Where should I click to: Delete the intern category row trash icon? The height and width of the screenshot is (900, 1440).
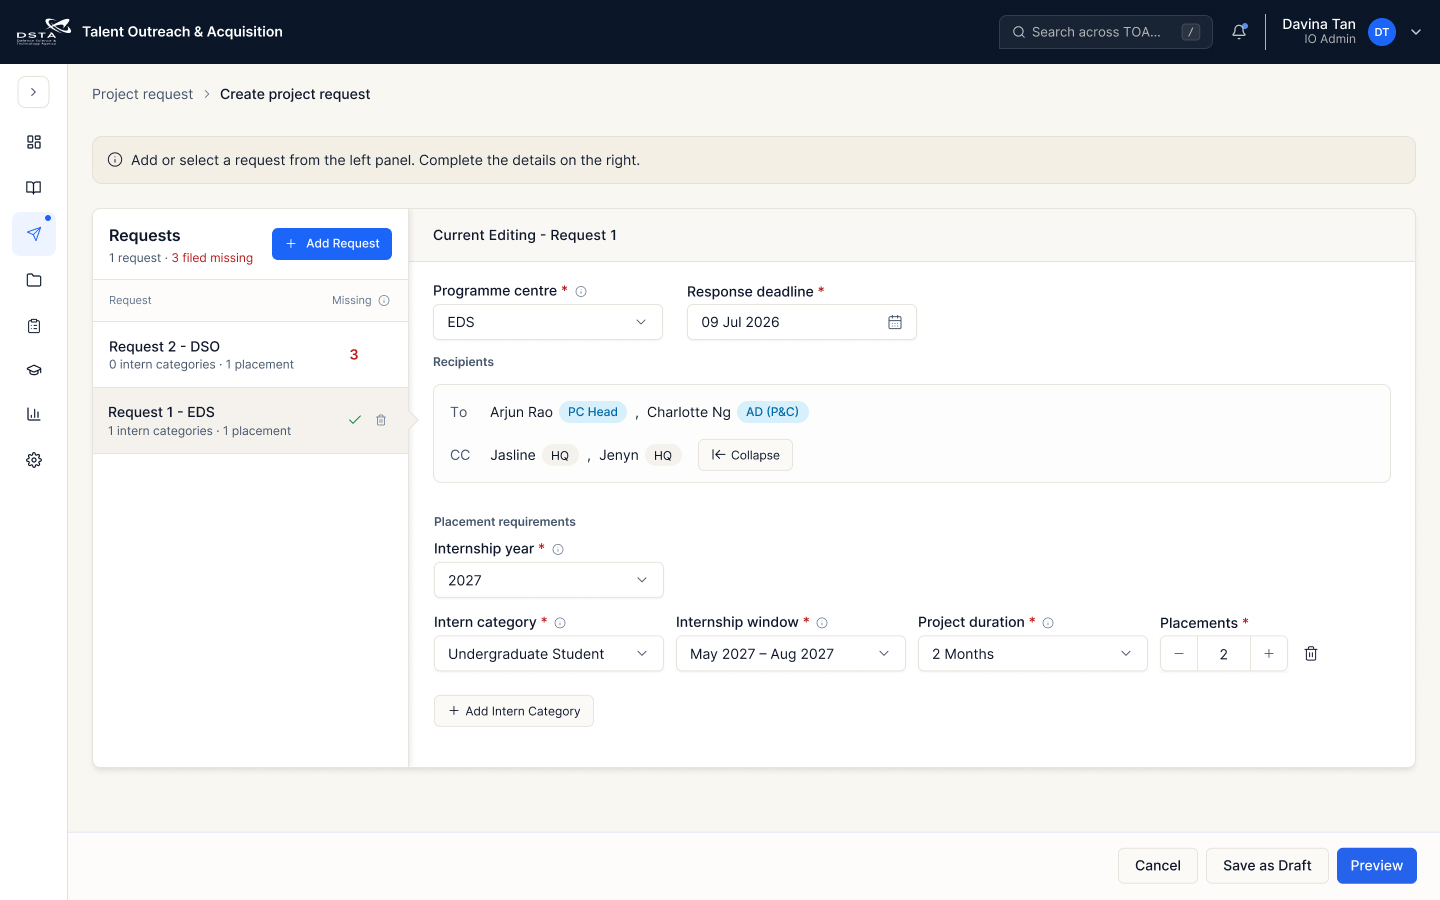[x=1311, y=654]
